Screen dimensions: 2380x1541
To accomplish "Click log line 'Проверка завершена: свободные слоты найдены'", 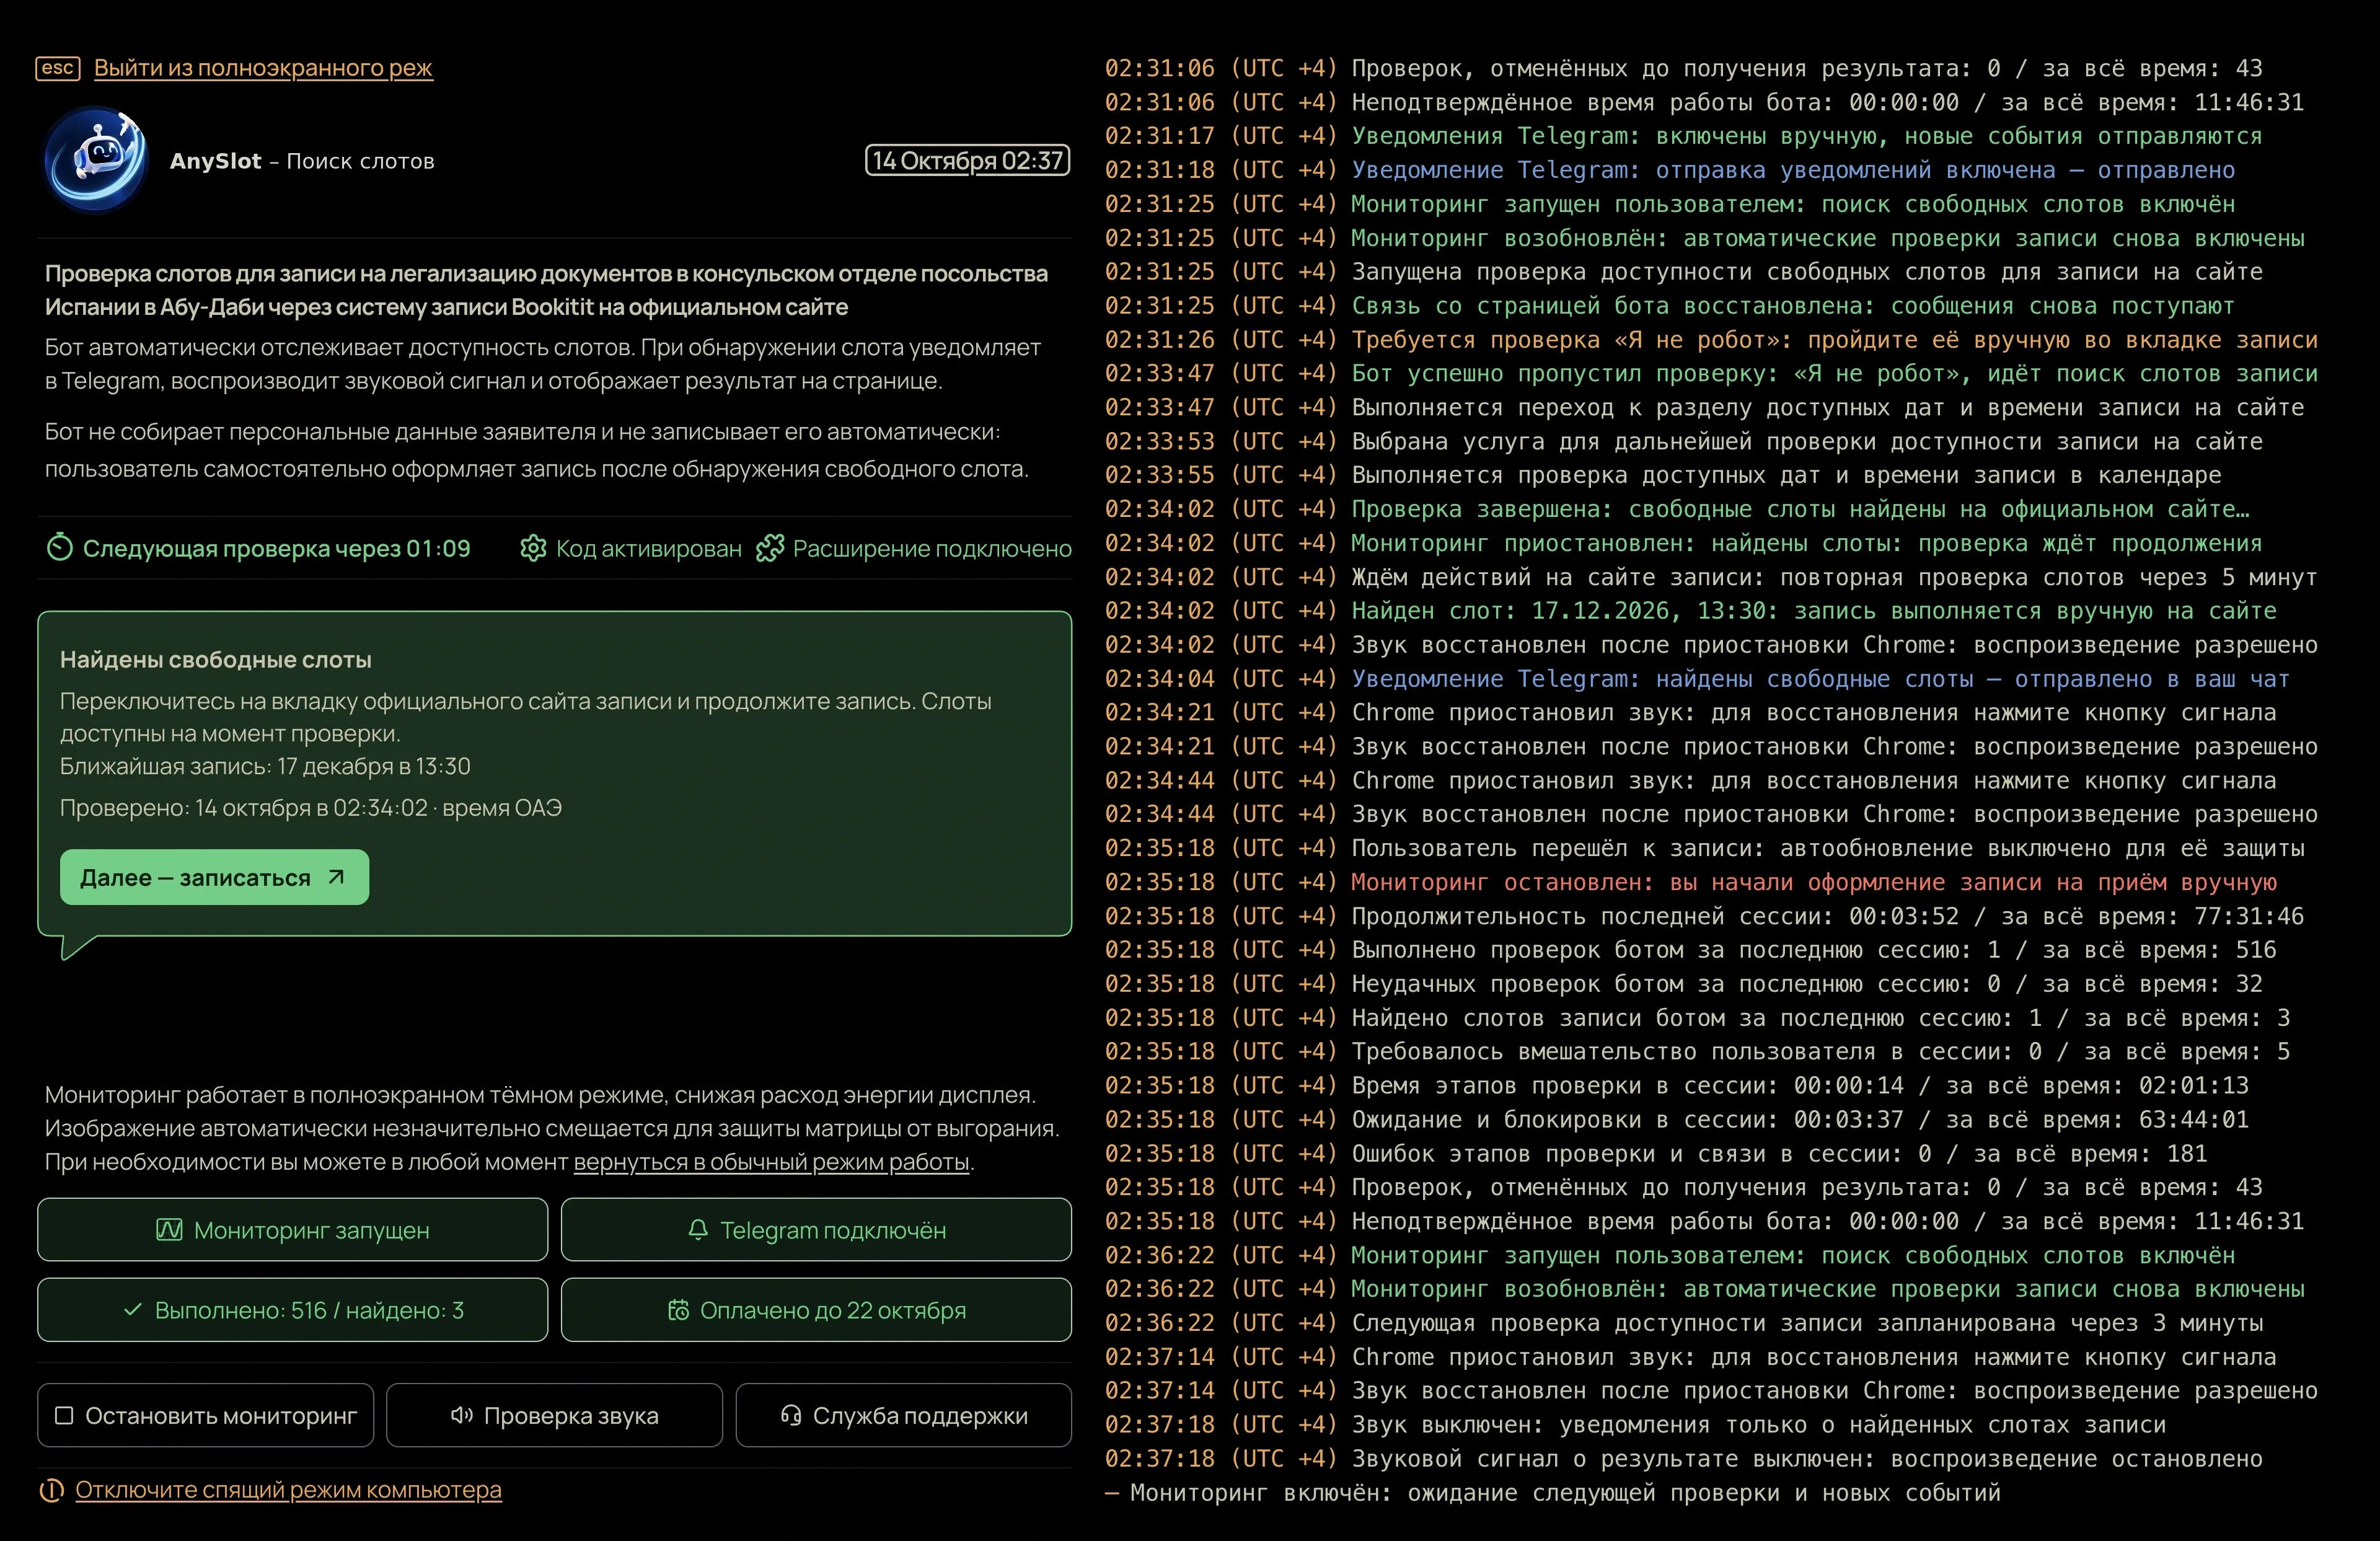I will pyautogui.click(x=1677, y=509).
